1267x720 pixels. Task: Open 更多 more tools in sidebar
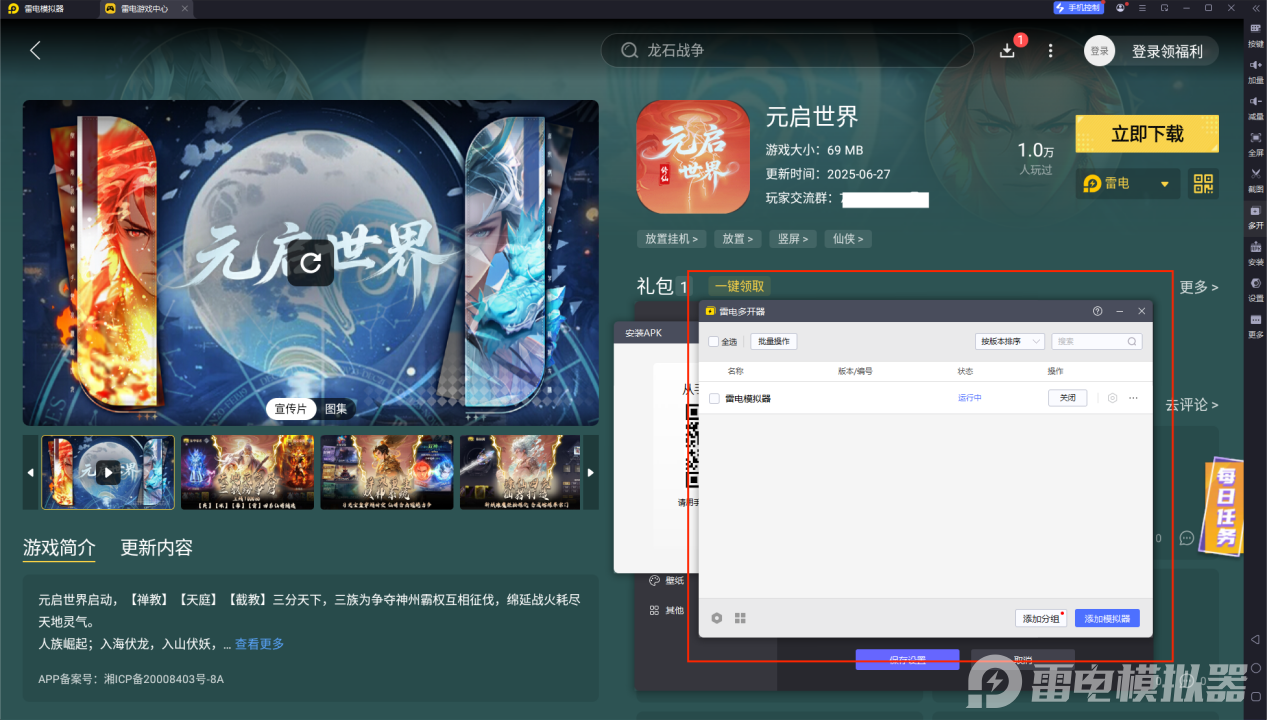pos(1256,325)
